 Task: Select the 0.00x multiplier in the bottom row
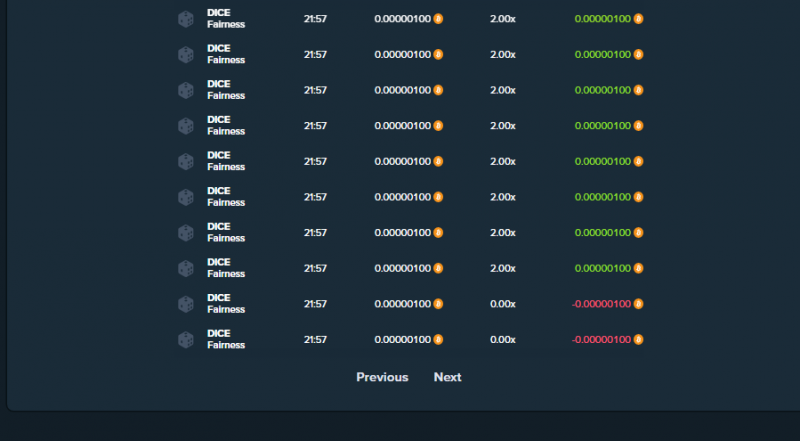[503, 339]
